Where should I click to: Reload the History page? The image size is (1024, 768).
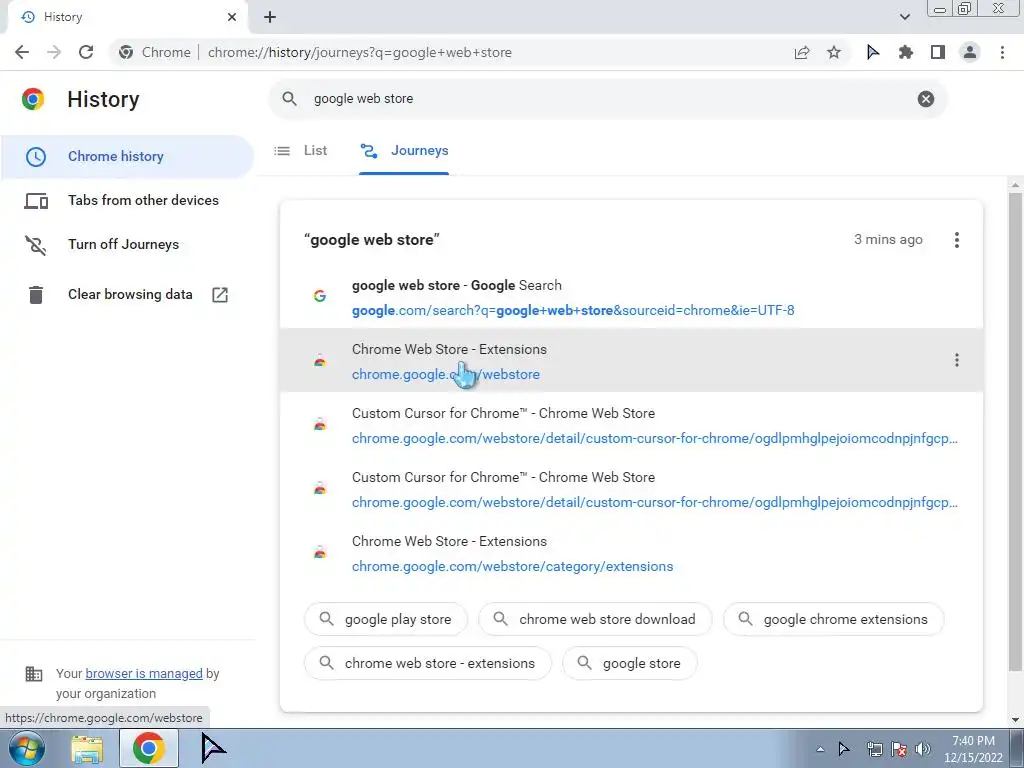[86, 52]
